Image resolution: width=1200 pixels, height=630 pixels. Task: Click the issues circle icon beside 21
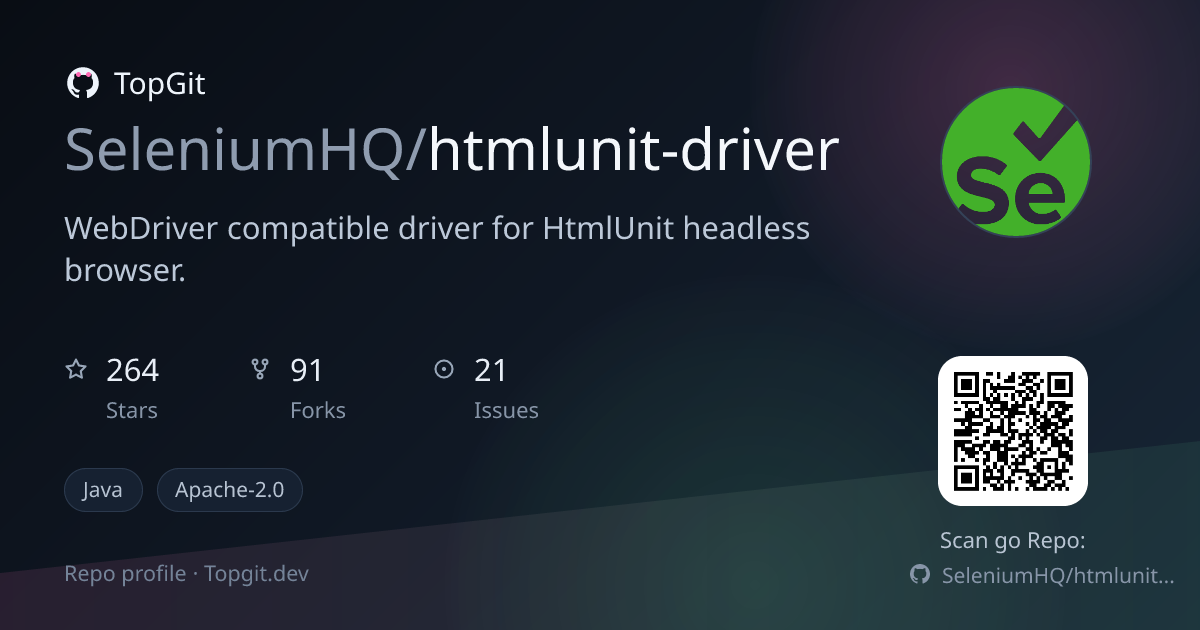[x=444, y=370]
